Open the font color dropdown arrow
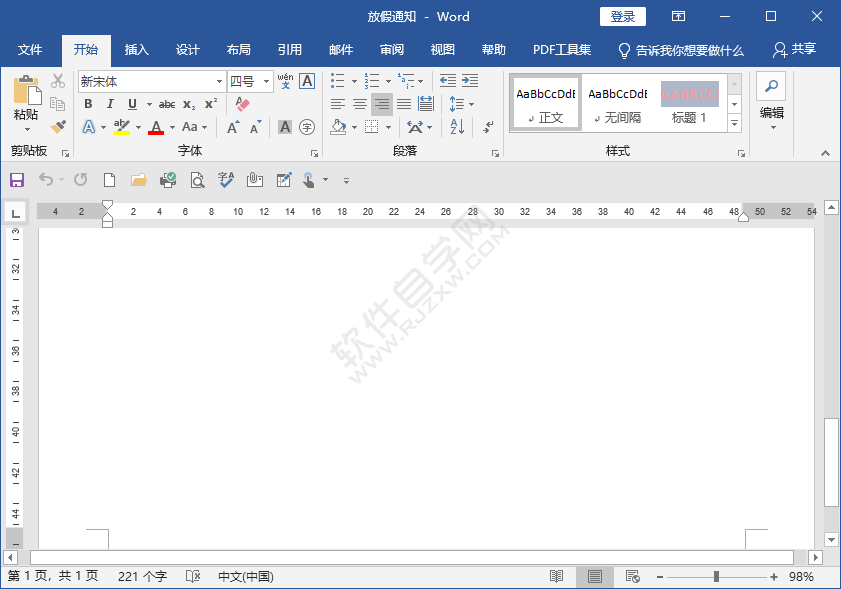This screenshot has height=589, width=841. click(x=171, y=125)
